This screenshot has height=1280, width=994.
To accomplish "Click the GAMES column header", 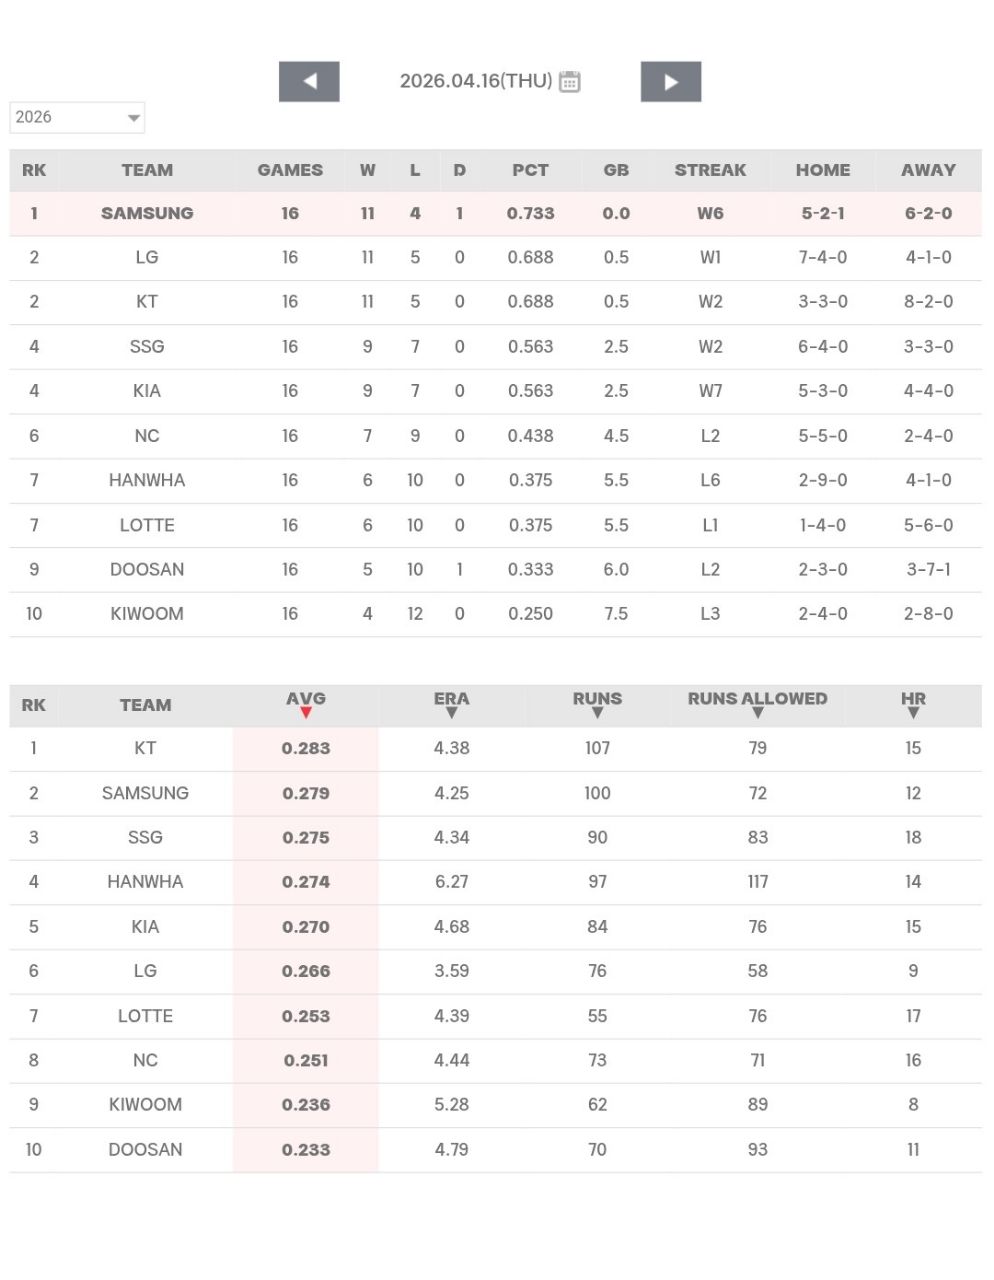I will point(290,170).
